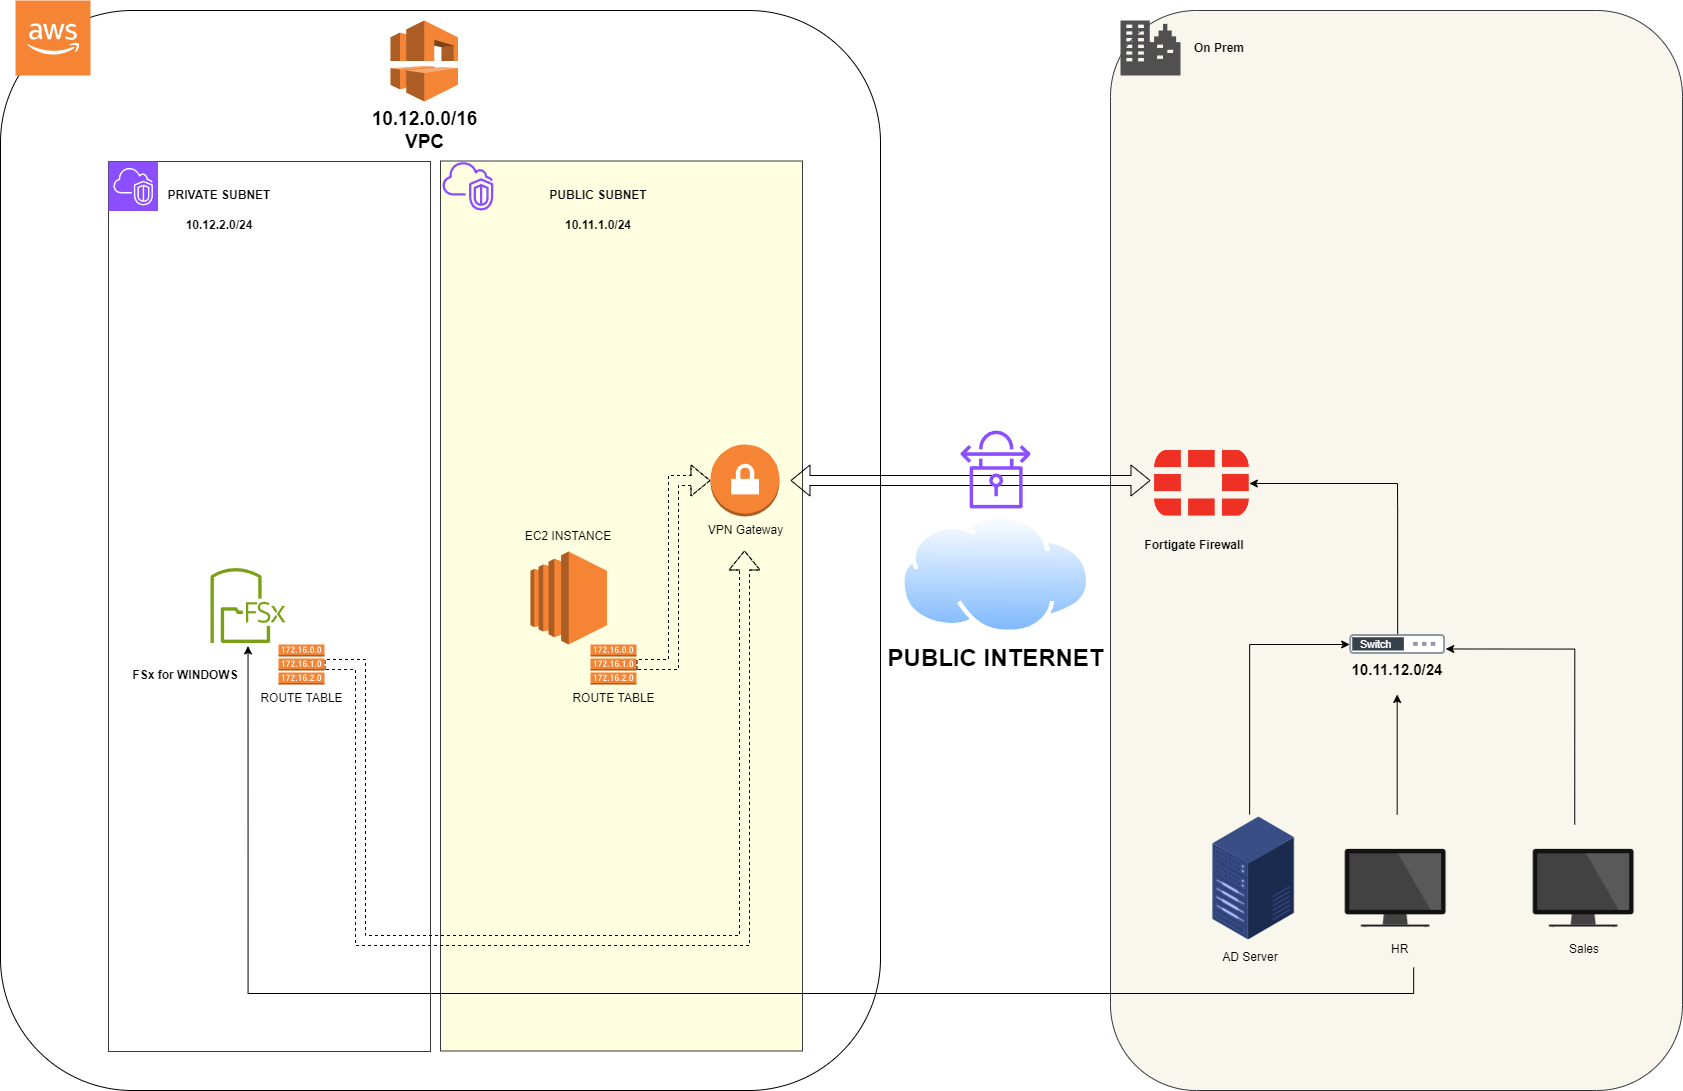Click the "VPN Gateway" label
1683x1091 pixels.
[x=745, y=530]
